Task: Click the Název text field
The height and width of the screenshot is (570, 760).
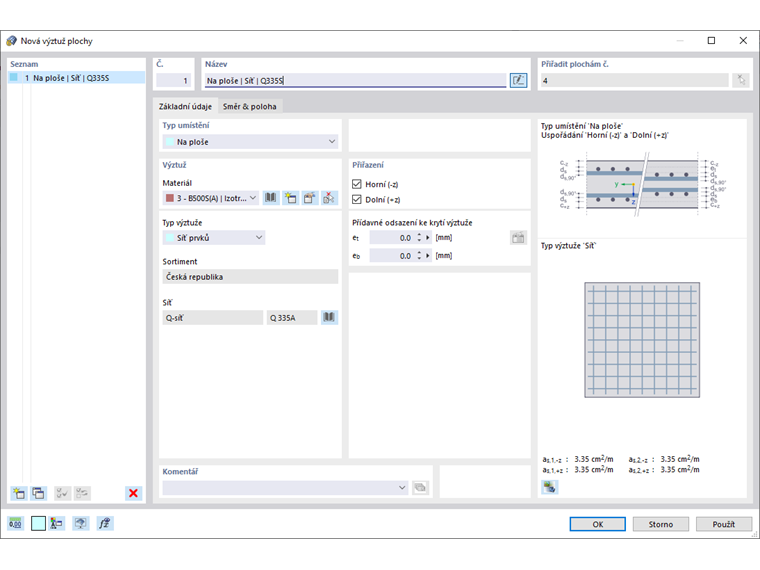Action: [x=355, y=80]
